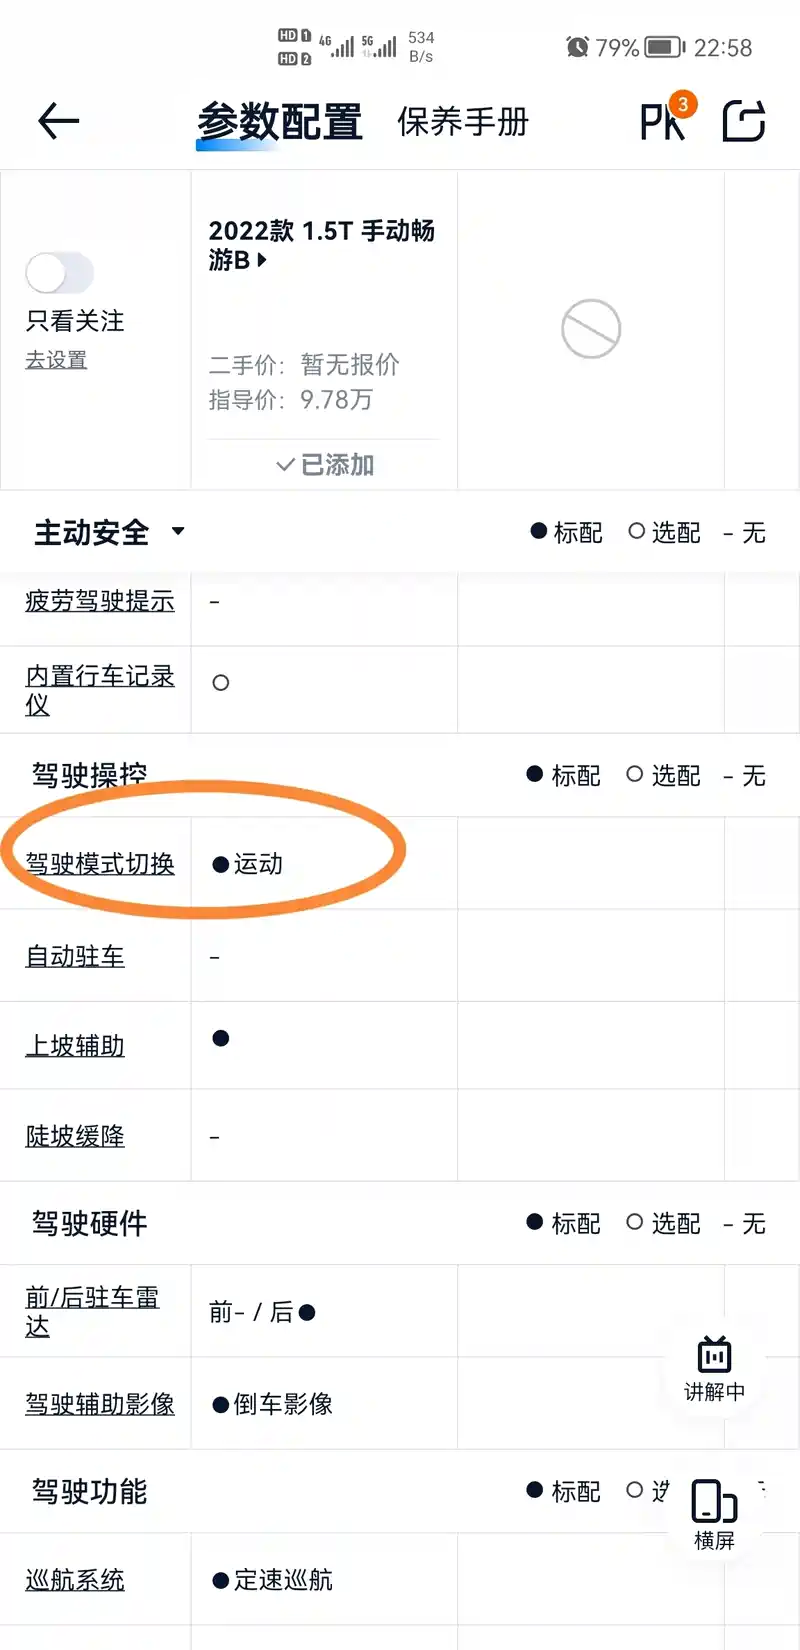The image size is (800, 1650).
Task: Tap the alarm clock status icon
Action: pyautogui.click(x=577, y=47)
